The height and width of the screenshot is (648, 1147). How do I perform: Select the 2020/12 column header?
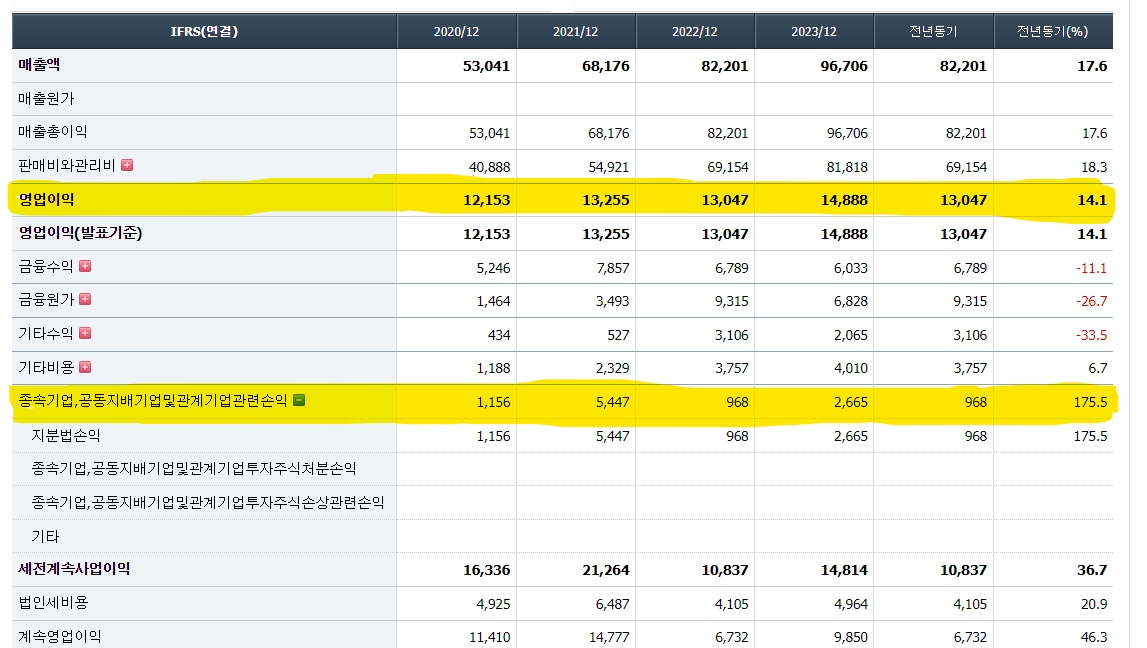(456, 31)
